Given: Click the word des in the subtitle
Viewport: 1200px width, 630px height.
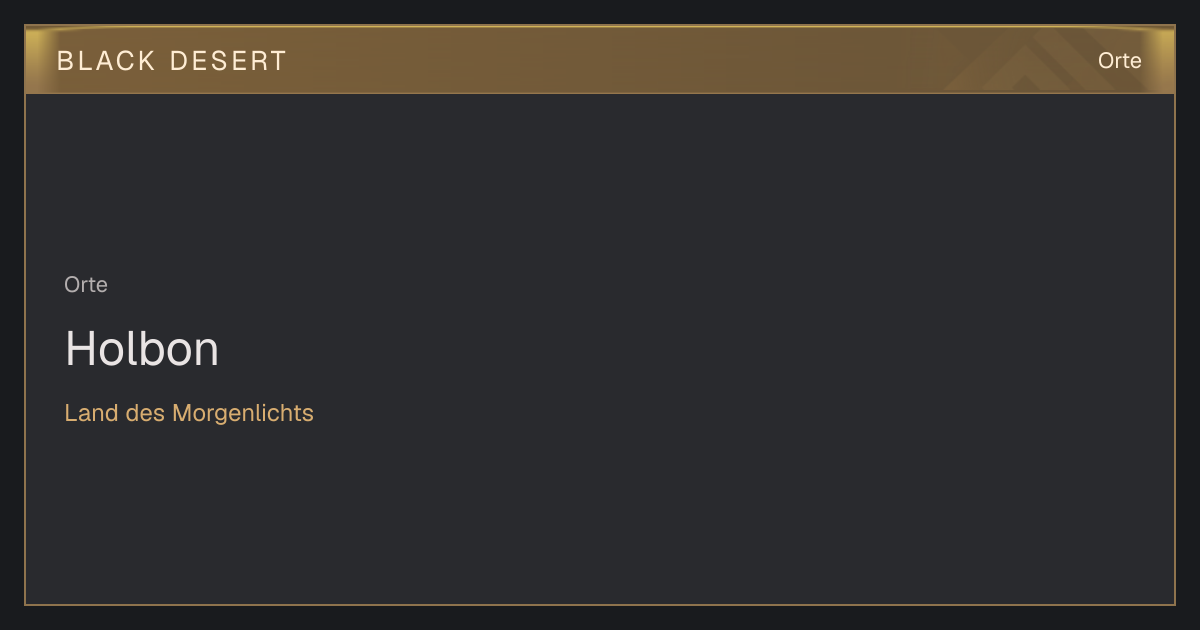Looking at the screenshot, I should pyautogui.click(x=145, y=413).
